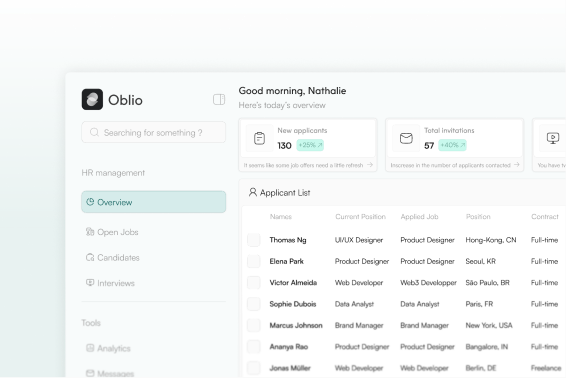Click the Candidates sidebar icon
The image size is (566, 378).
90,257
